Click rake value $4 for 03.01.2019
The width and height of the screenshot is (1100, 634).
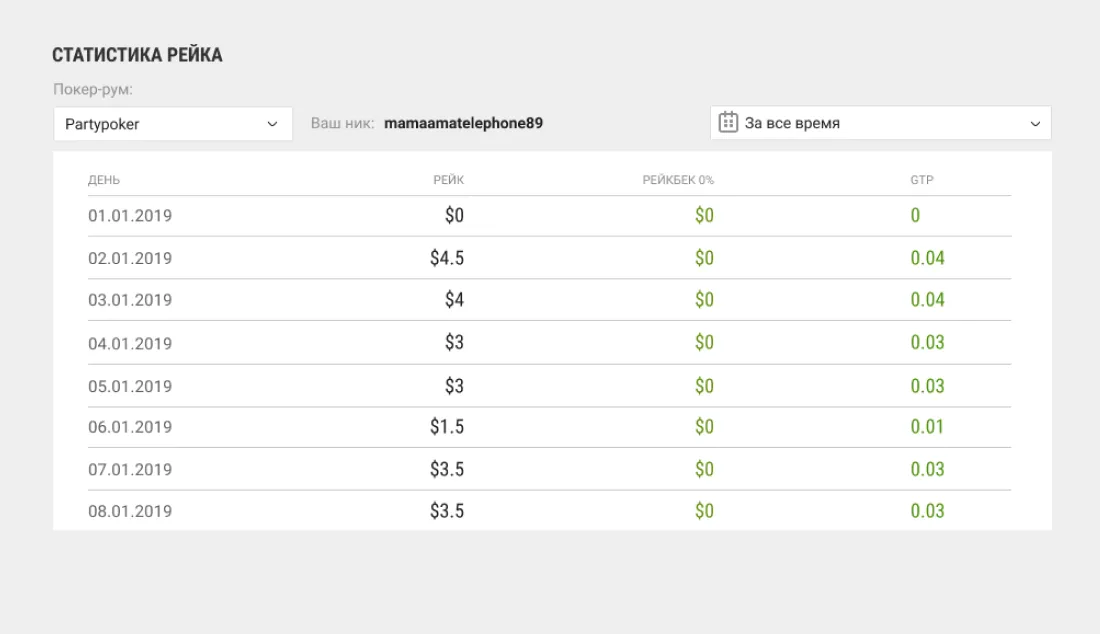click(x=454, y=299)
